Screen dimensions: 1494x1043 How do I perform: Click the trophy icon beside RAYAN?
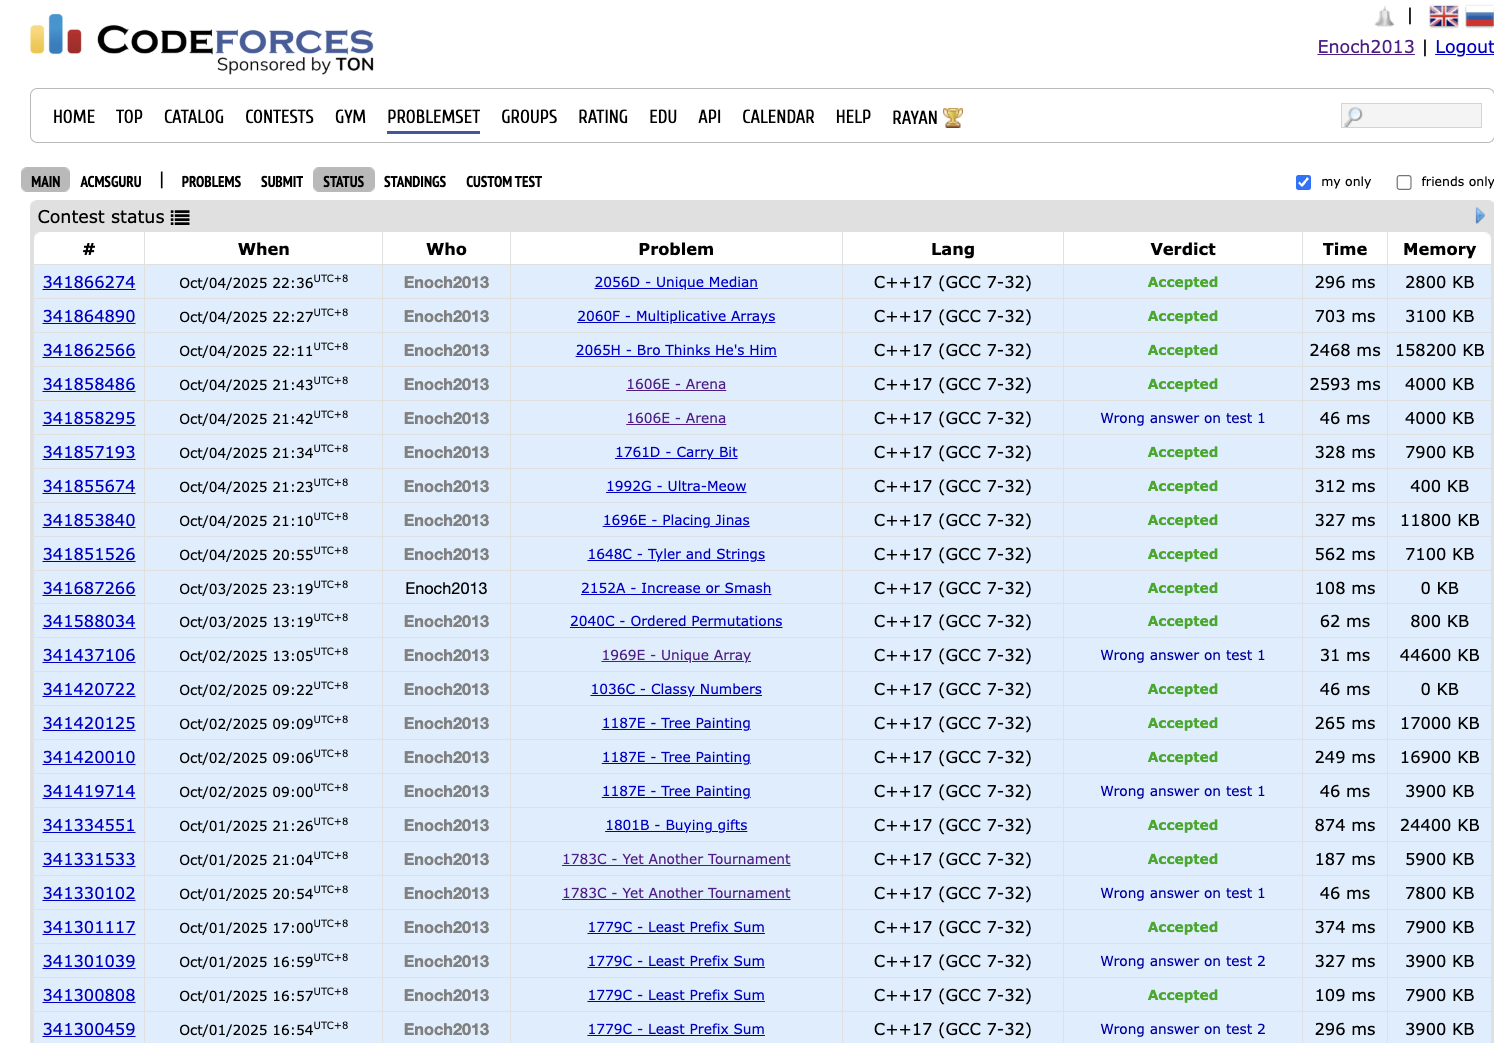[953, 118]
